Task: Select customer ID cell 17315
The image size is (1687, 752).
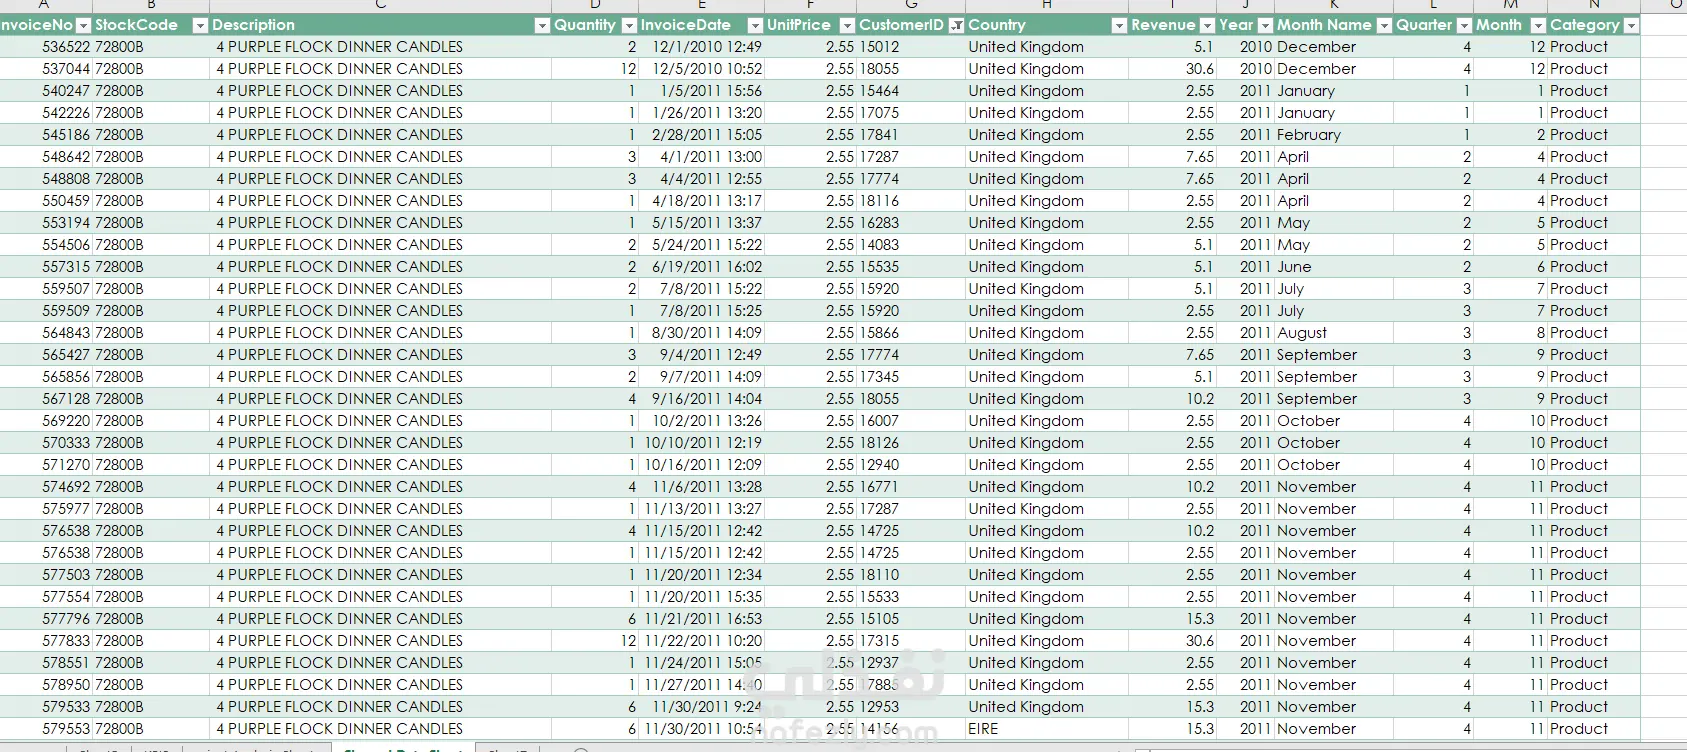Action: [x=911, y=641]
